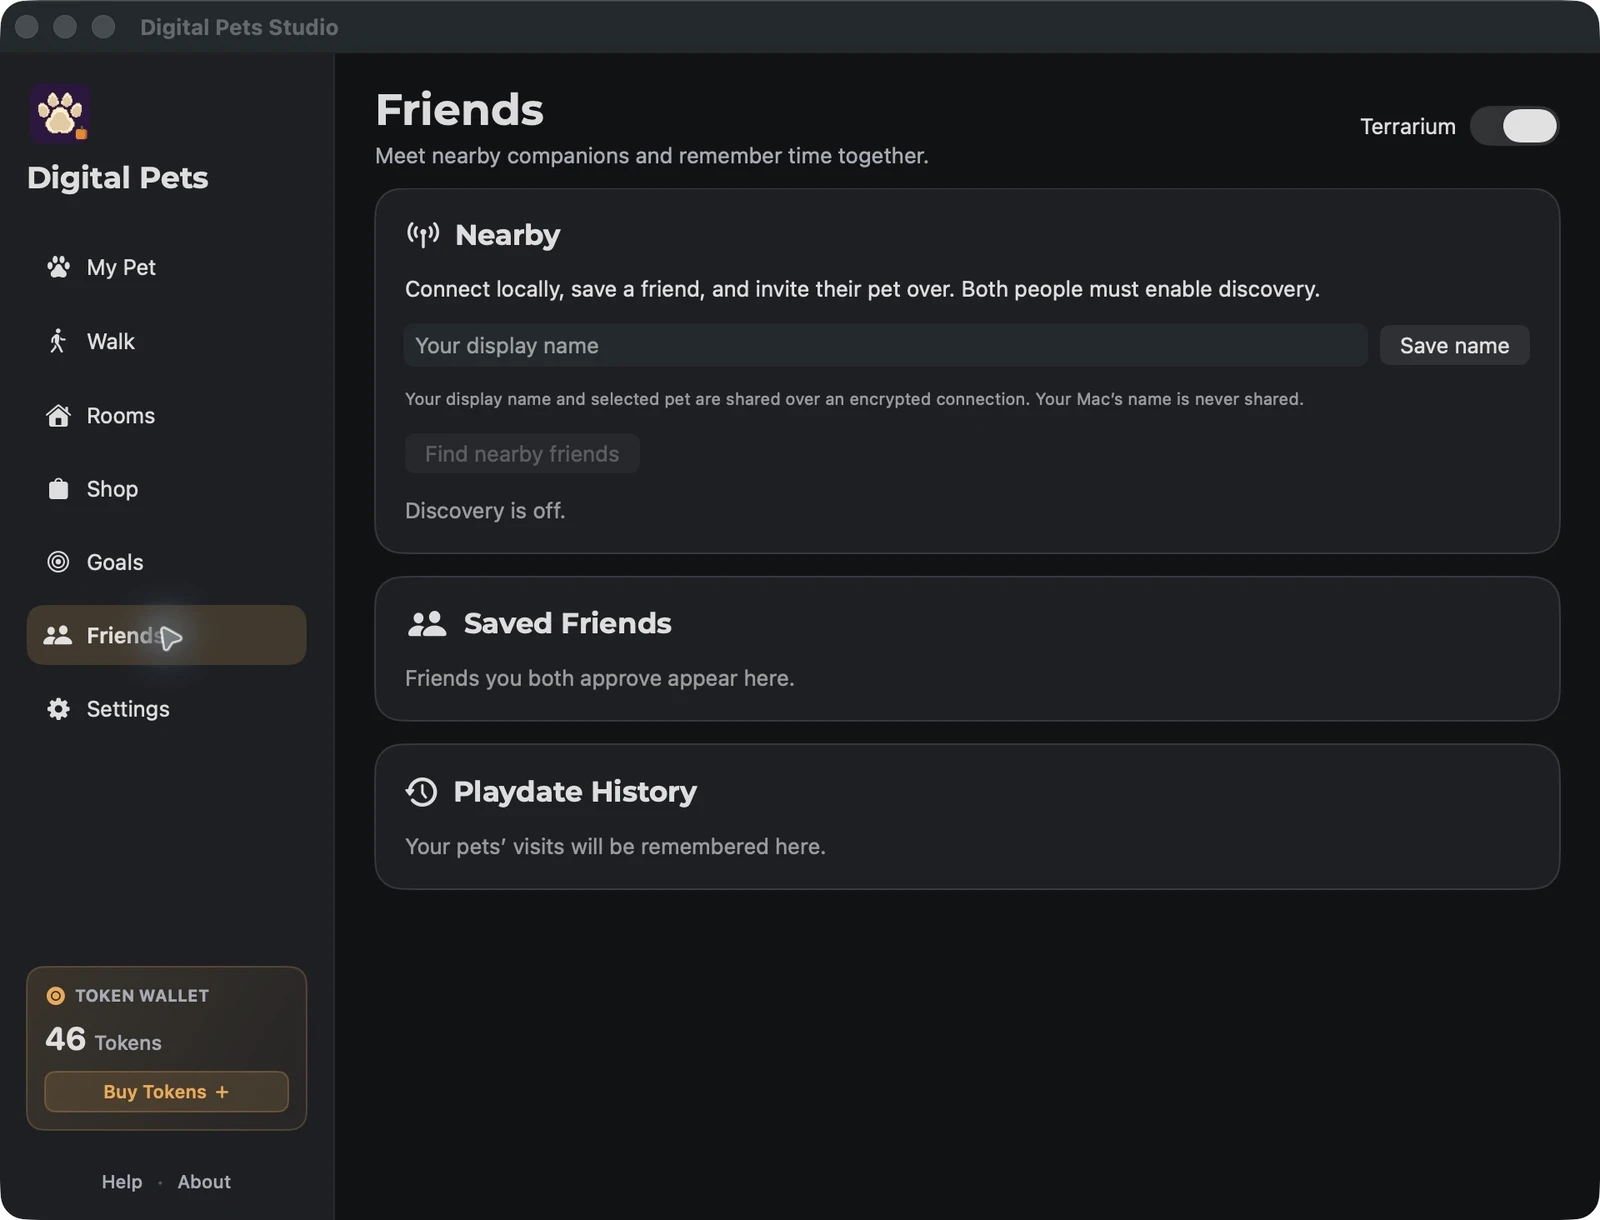This screenshot has height=1220, width=1600.
Task: Click the 46 Tokens balance
Action: (103, 1040)
